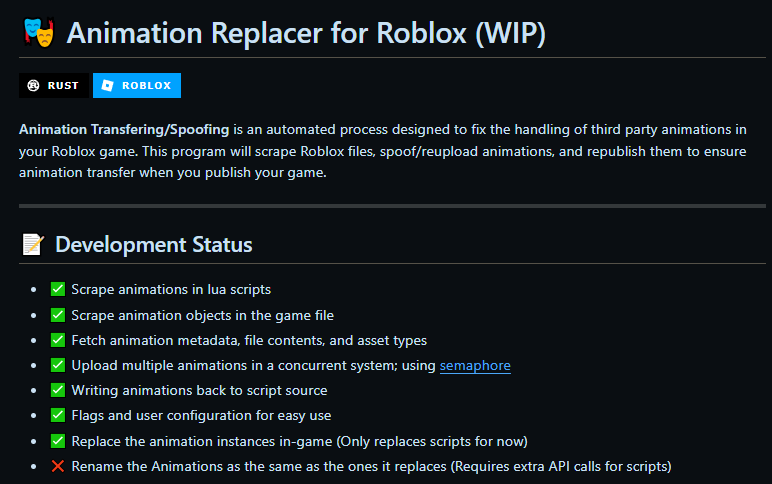This screenshot has height=484, width=772.
Task: Click the Roblox logo icon in badge
Action: click(x=107, y=86)
